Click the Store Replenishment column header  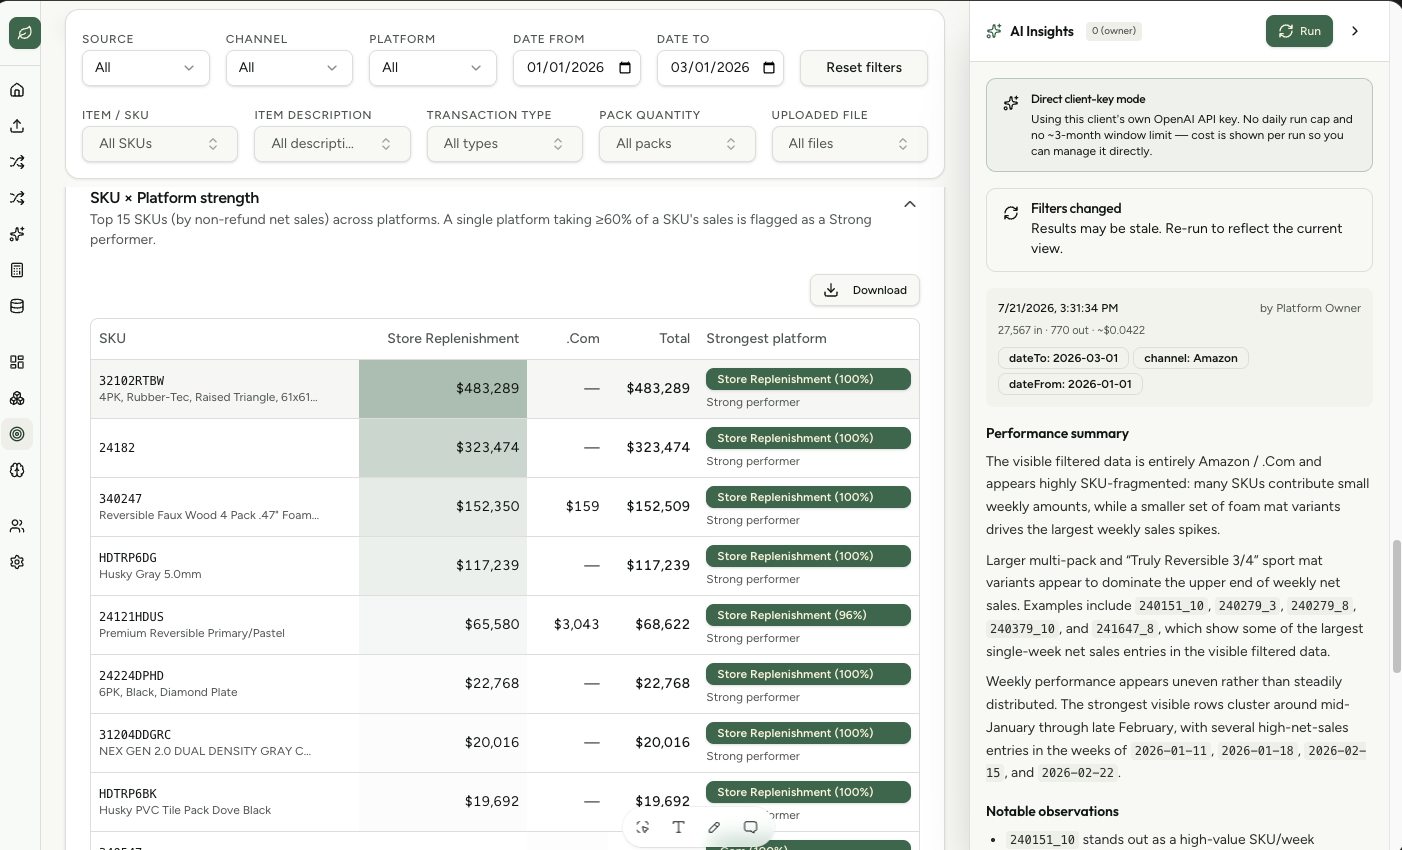click(453, 339)
